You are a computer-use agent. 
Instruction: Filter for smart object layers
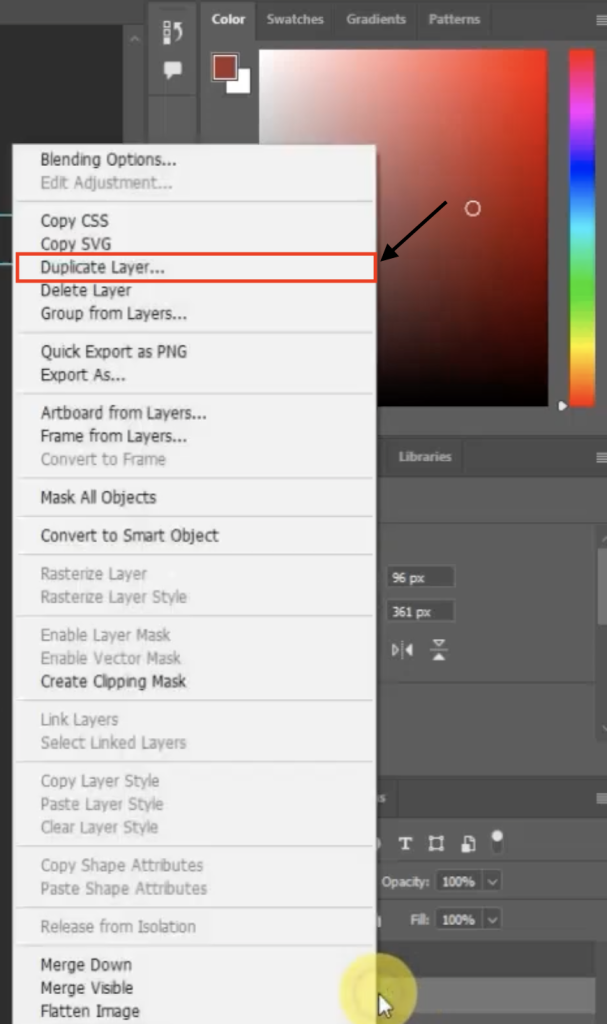coord(468,842)
